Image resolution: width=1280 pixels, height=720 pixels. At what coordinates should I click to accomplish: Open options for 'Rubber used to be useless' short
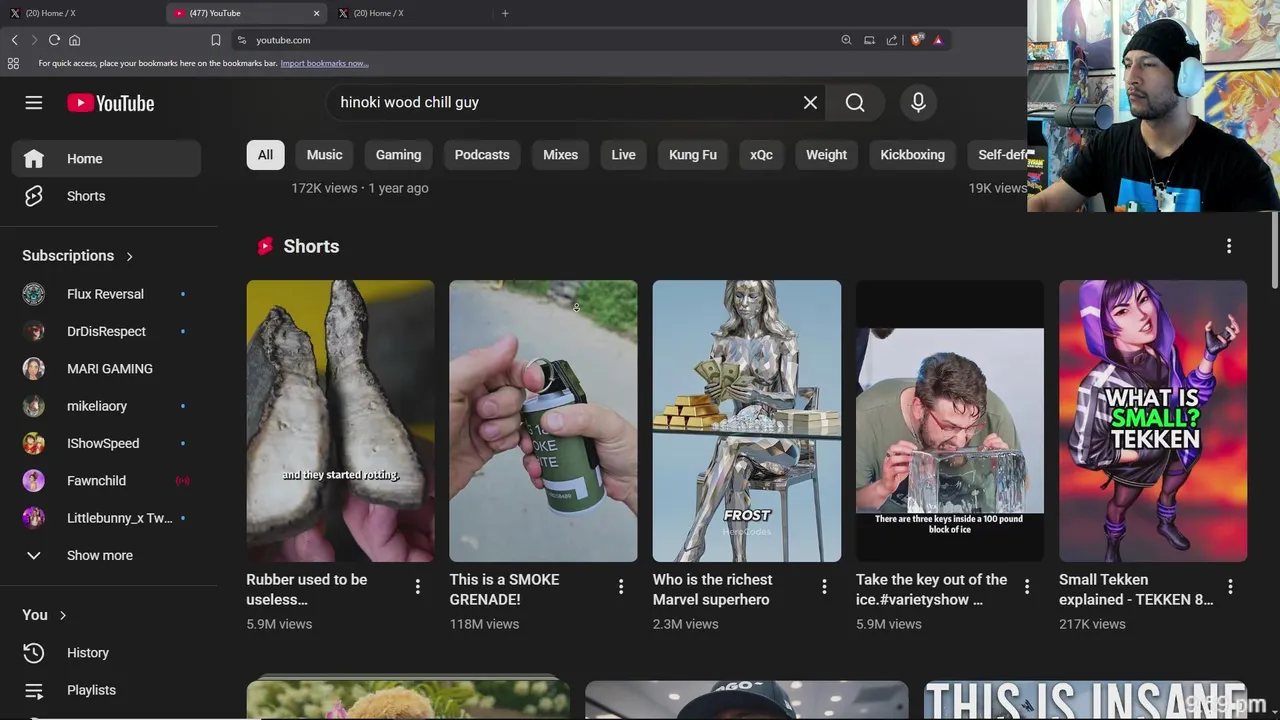pyautogui.click(x=418, y=587)
